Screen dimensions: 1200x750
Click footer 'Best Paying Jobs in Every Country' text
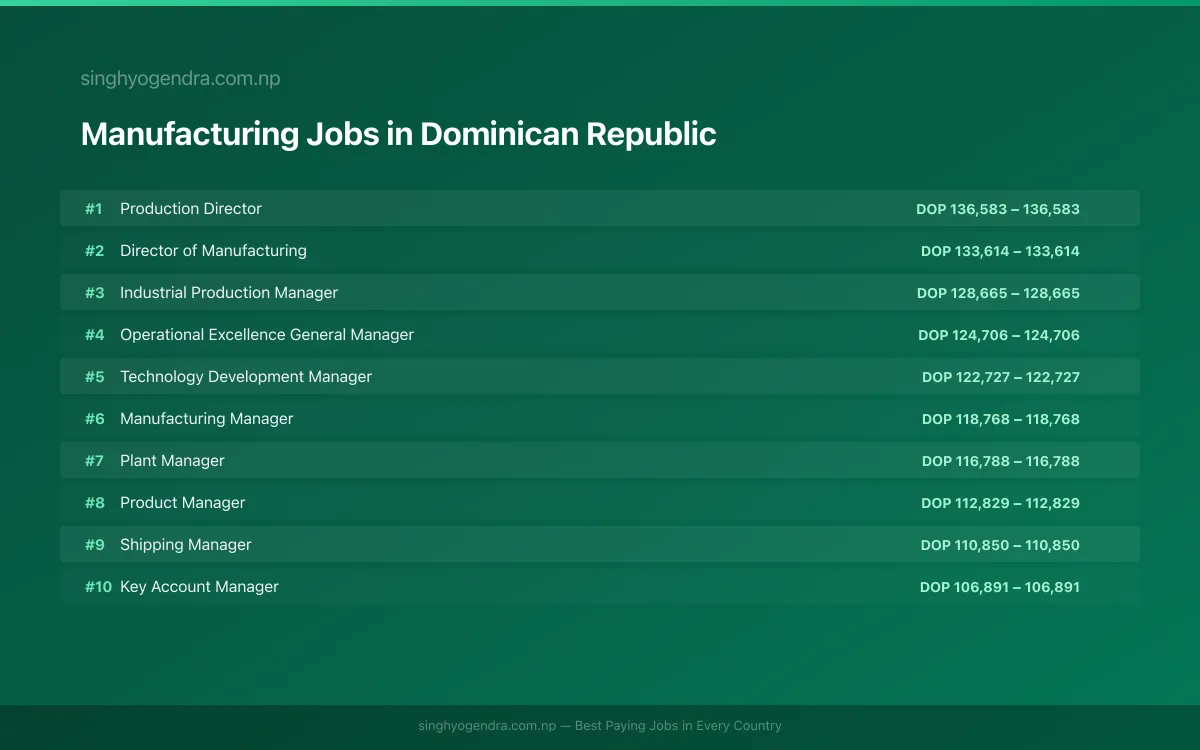pyautogui.click(x=678, y=726)
